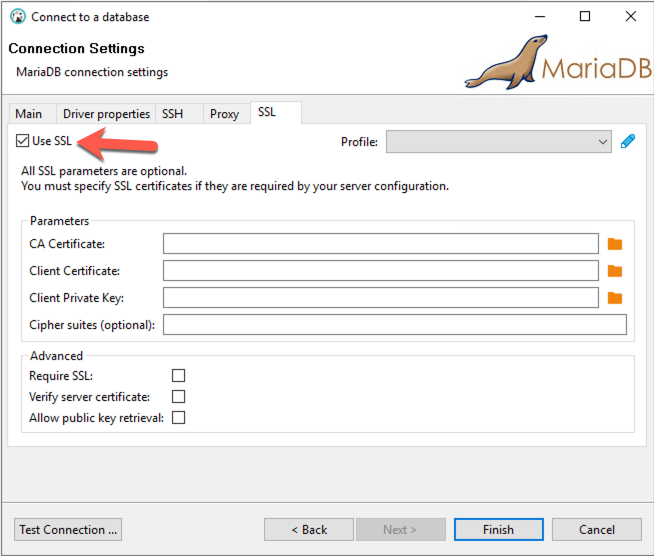Open file browser for Client Private Key

coord(615,298)
